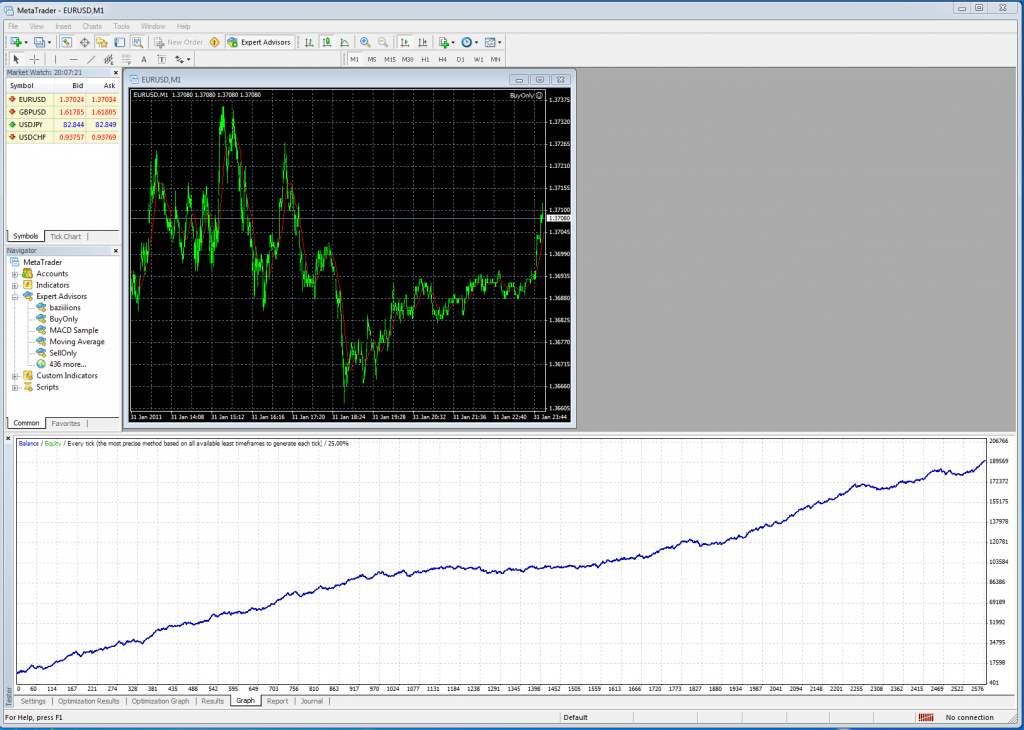1024x730 pixels.
Task: Toggle Expert Advisors auto trading button
Action: click(x=258, y=42)
